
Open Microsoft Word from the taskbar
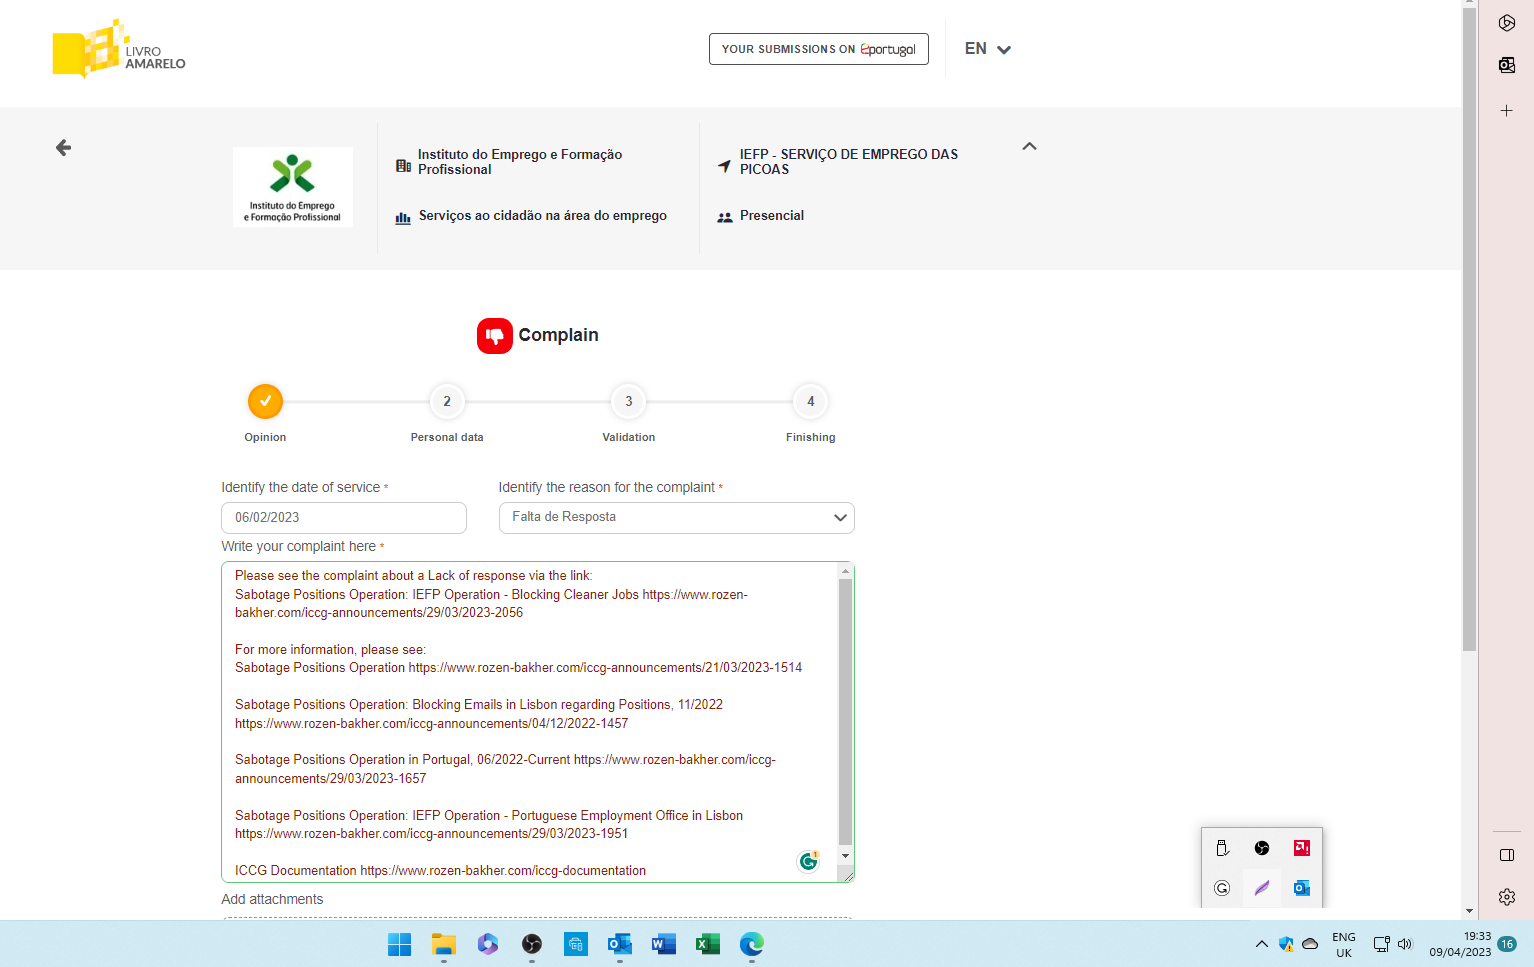[x=663, y=944]
